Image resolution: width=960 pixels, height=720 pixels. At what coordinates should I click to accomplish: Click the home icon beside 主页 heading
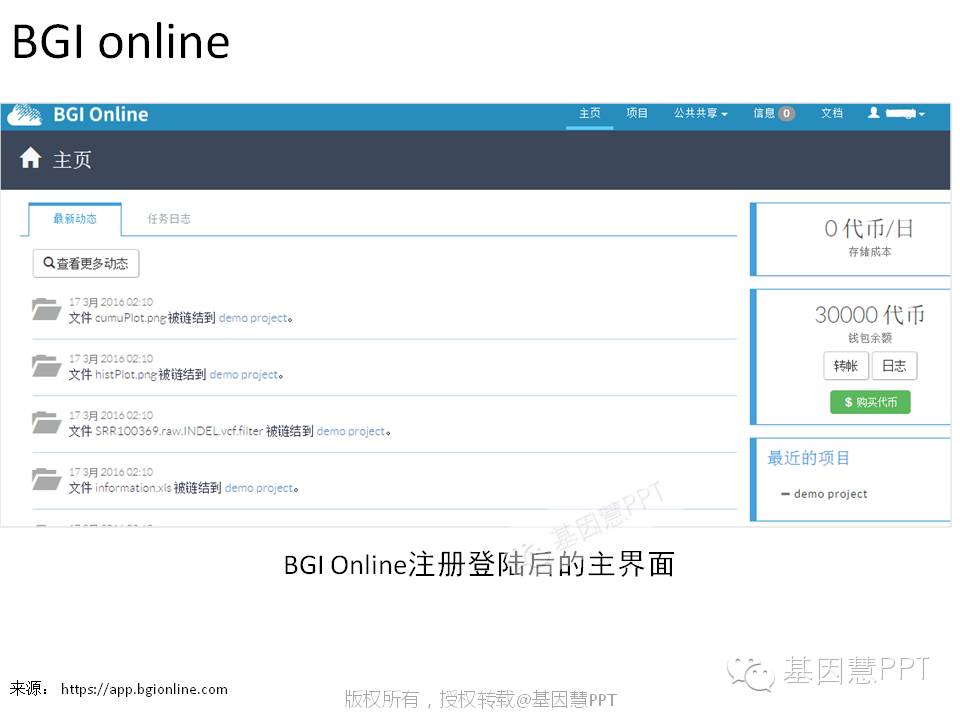tap(31, 158)
